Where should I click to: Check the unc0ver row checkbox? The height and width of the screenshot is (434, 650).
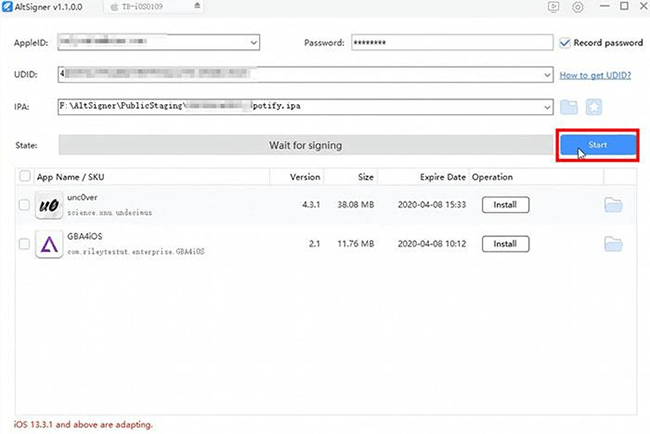click(x=24, y=205)
